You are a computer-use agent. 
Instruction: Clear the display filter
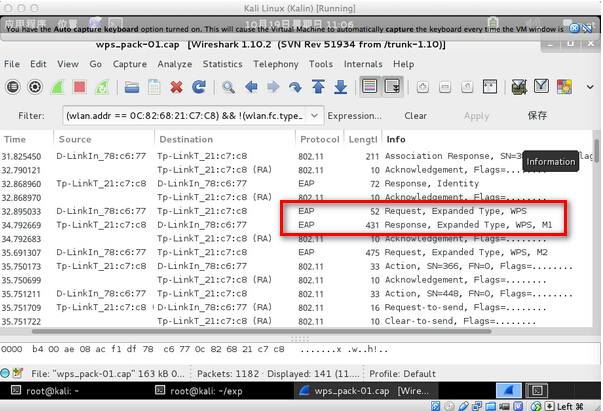click(x=415, y=116)
